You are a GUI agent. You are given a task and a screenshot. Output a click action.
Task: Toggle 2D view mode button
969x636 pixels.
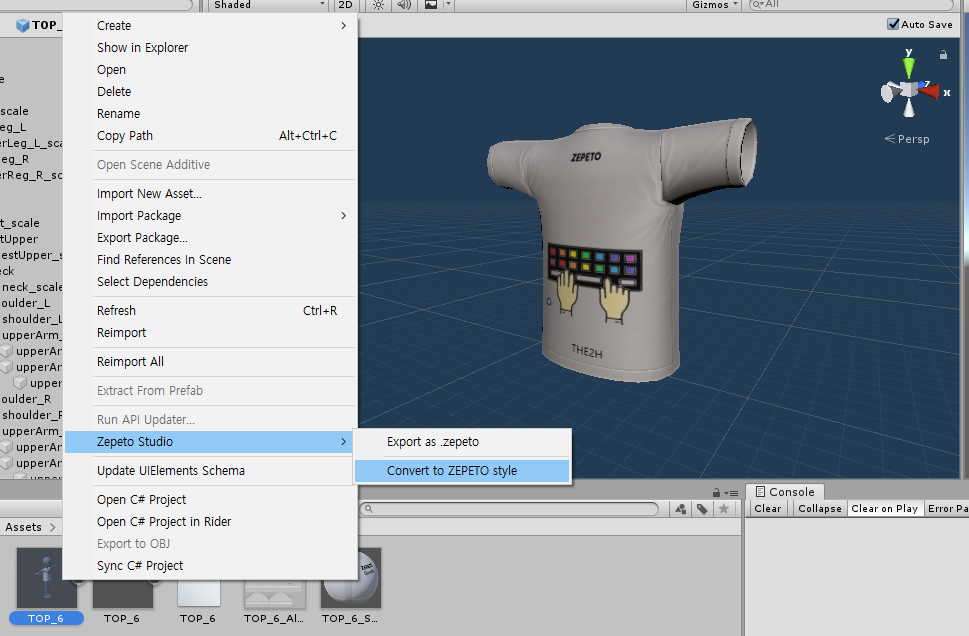coord(345,5)
